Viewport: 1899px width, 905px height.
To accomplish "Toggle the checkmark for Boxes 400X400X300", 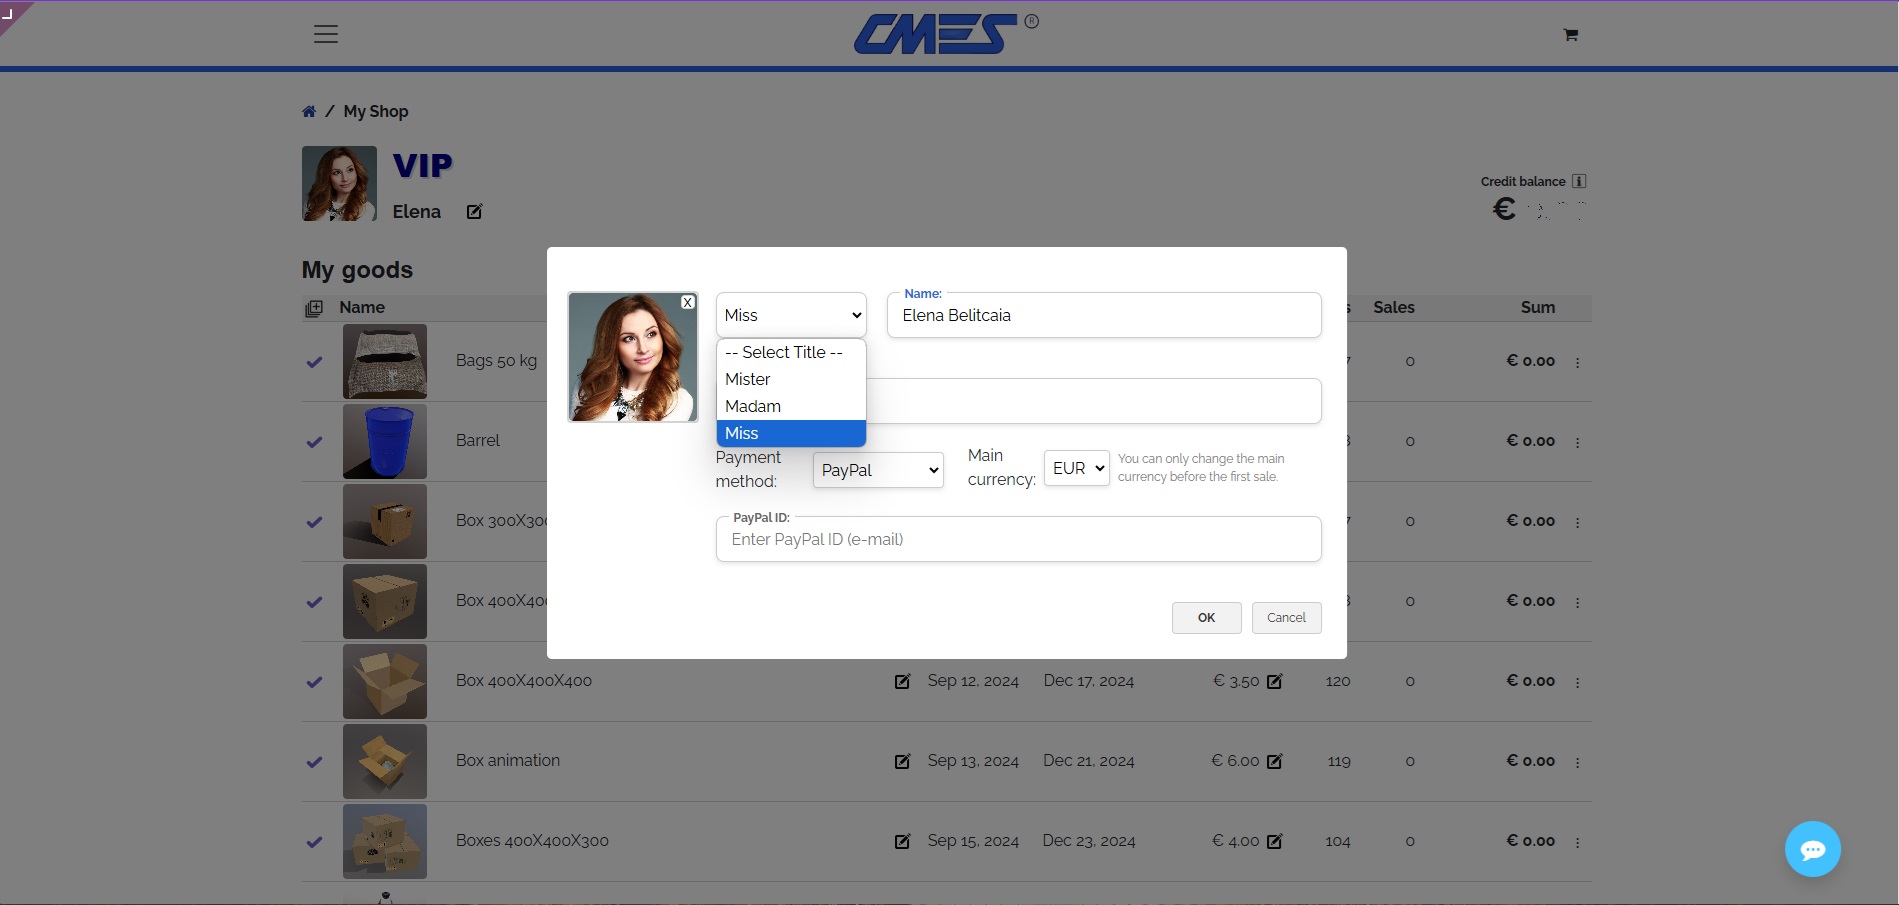I will (x=315, y=841).
